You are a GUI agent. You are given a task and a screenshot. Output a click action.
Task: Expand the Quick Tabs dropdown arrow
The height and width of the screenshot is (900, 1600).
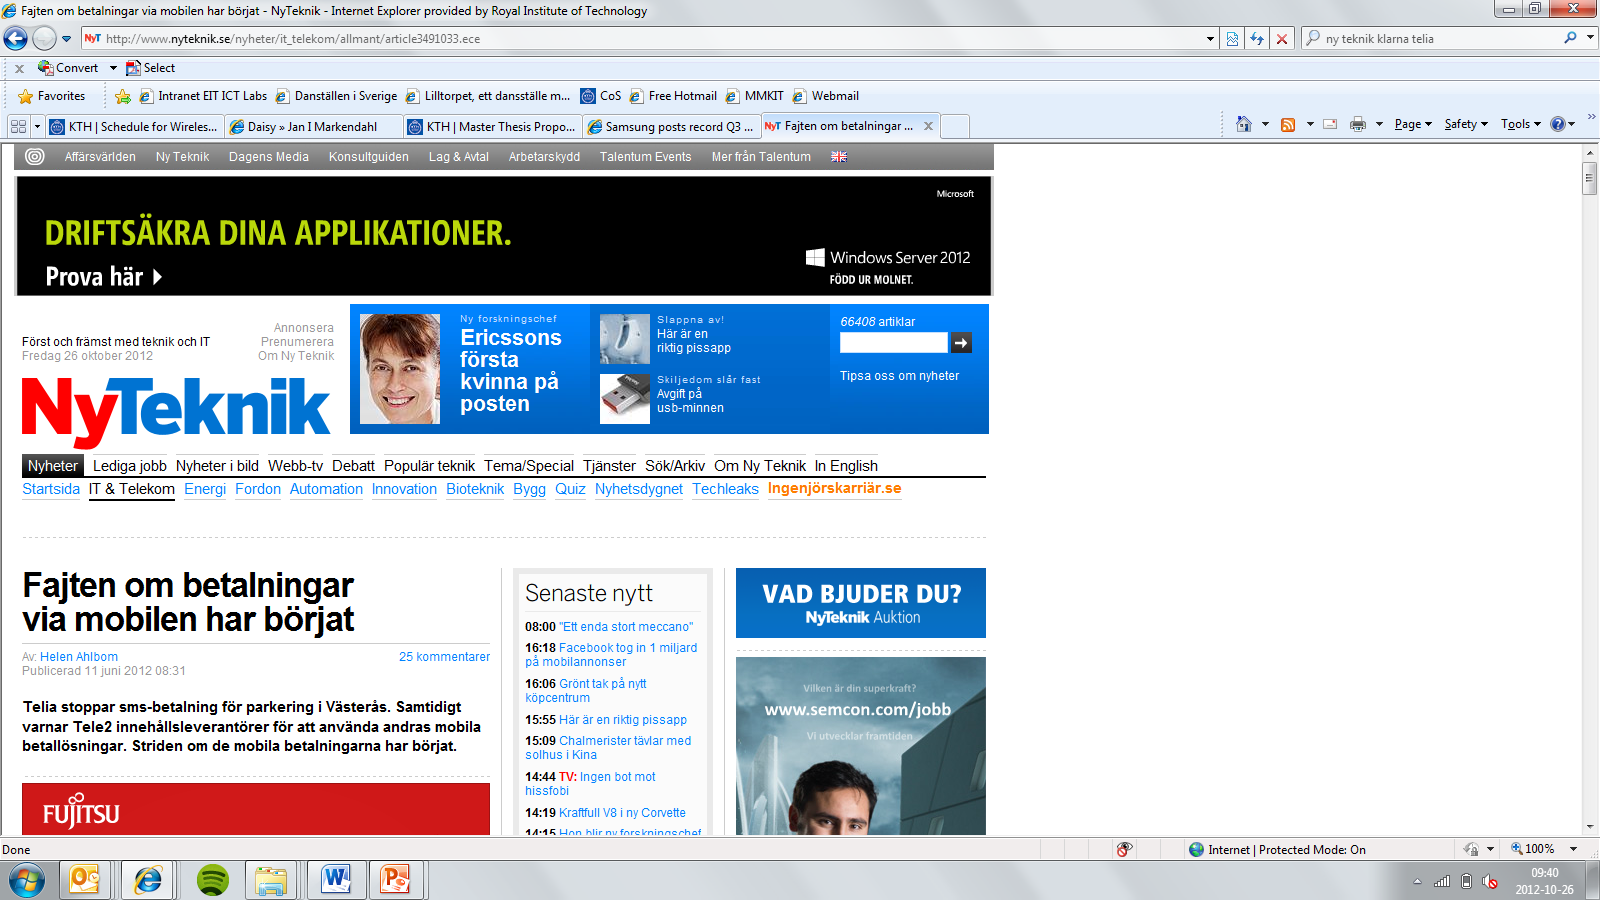(37, 127)
